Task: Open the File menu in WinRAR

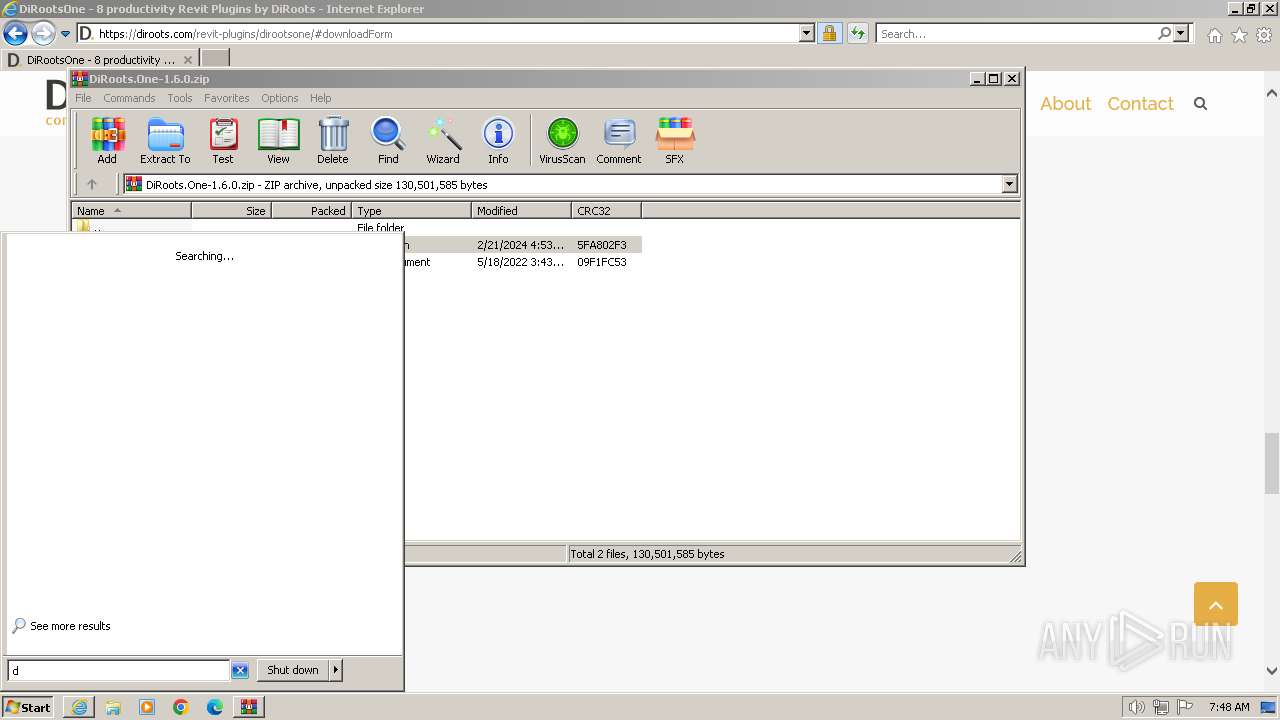Action: pyautogui.click(x=83, y=98)
